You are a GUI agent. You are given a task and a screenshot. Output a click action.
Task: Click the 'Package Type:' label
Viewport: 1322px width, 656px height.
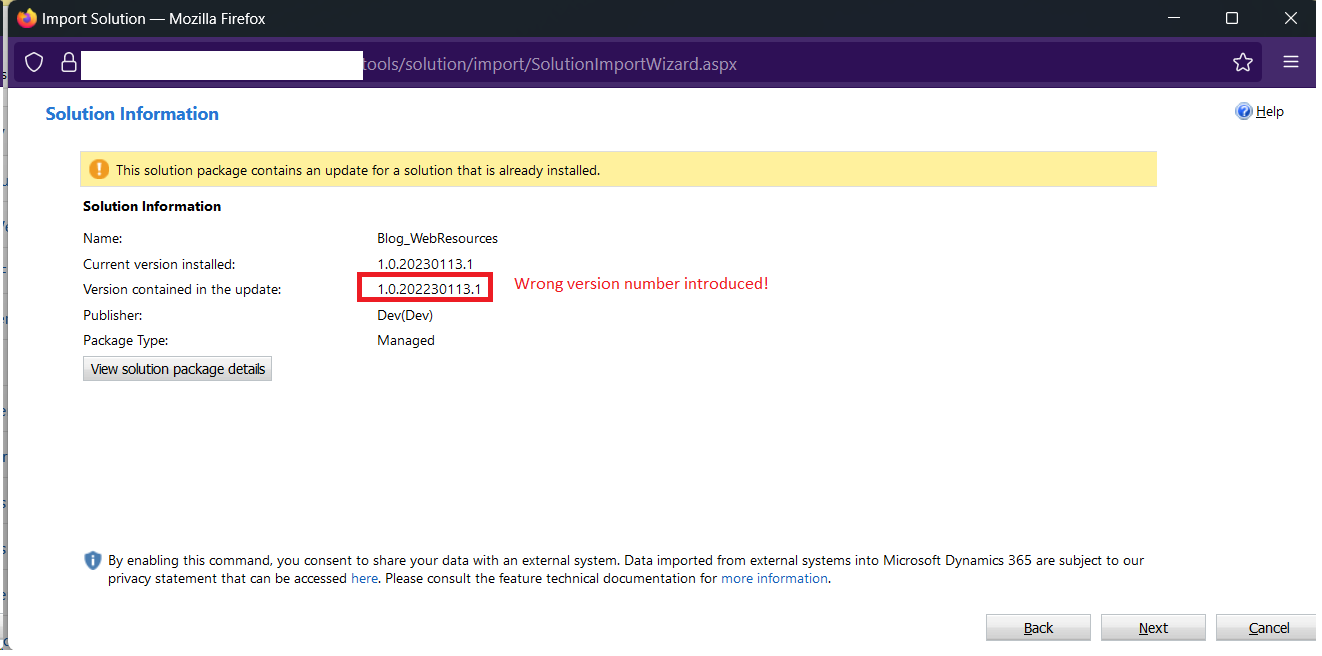click(125, 340)
